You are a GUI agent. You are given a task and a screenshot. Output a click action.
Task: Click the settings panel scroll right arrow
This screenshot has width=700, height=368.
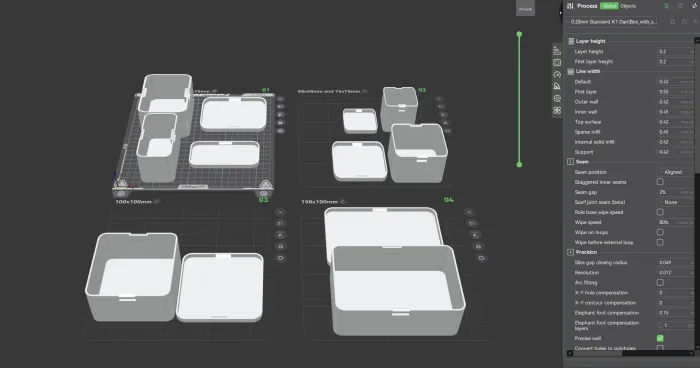coord(691,353)
